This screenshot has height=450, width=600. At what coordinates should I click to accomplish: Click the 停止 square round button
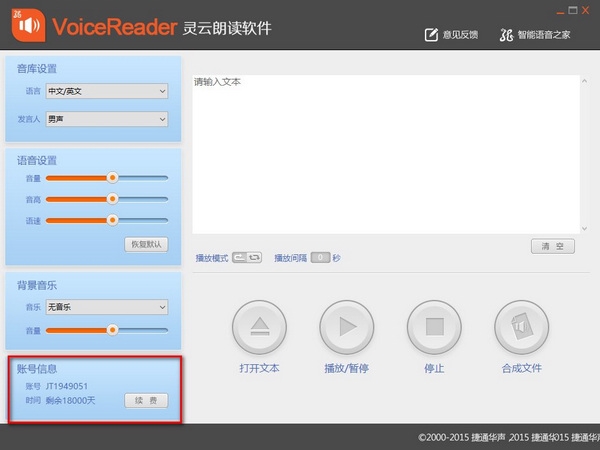434,327
